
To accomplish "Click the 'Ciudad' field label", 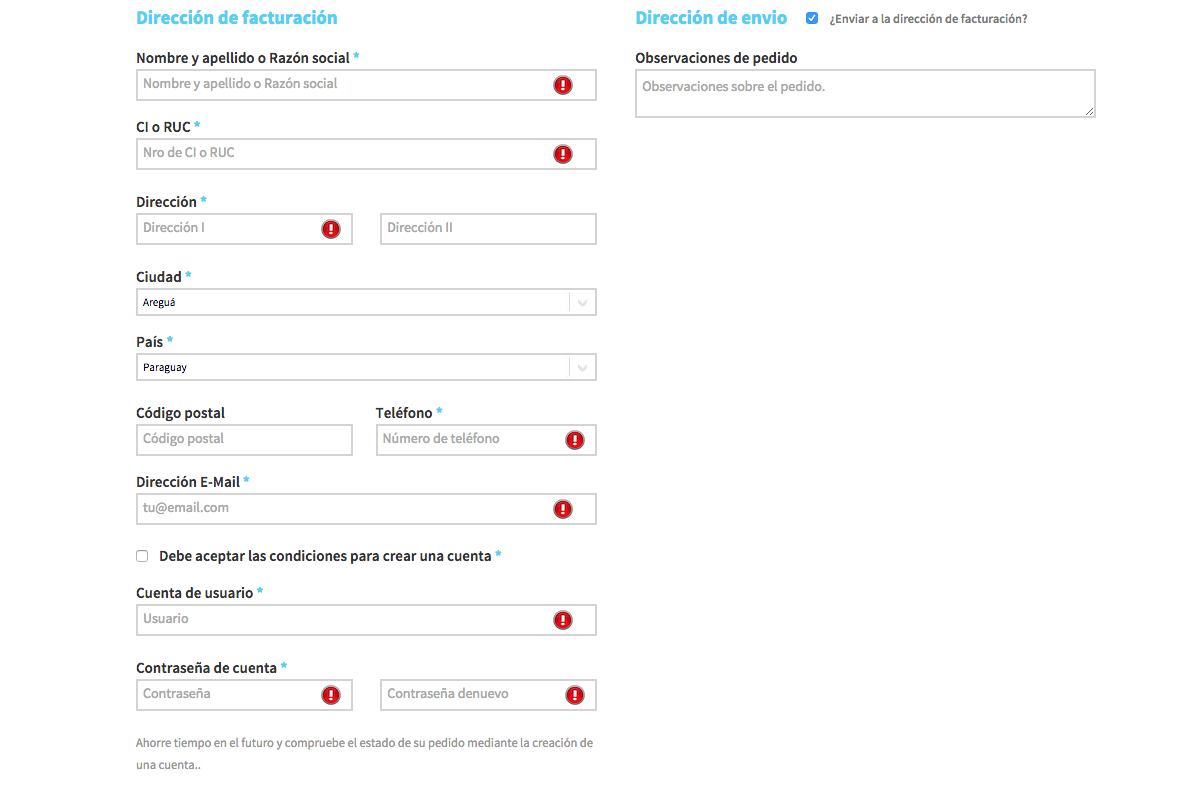I will (159, 277).
